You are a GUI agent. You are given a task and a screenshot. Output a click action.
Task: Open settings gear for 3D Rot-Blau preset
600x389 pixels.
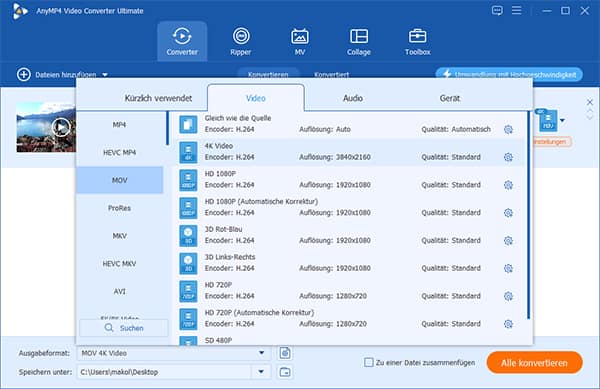pos(508,241)
